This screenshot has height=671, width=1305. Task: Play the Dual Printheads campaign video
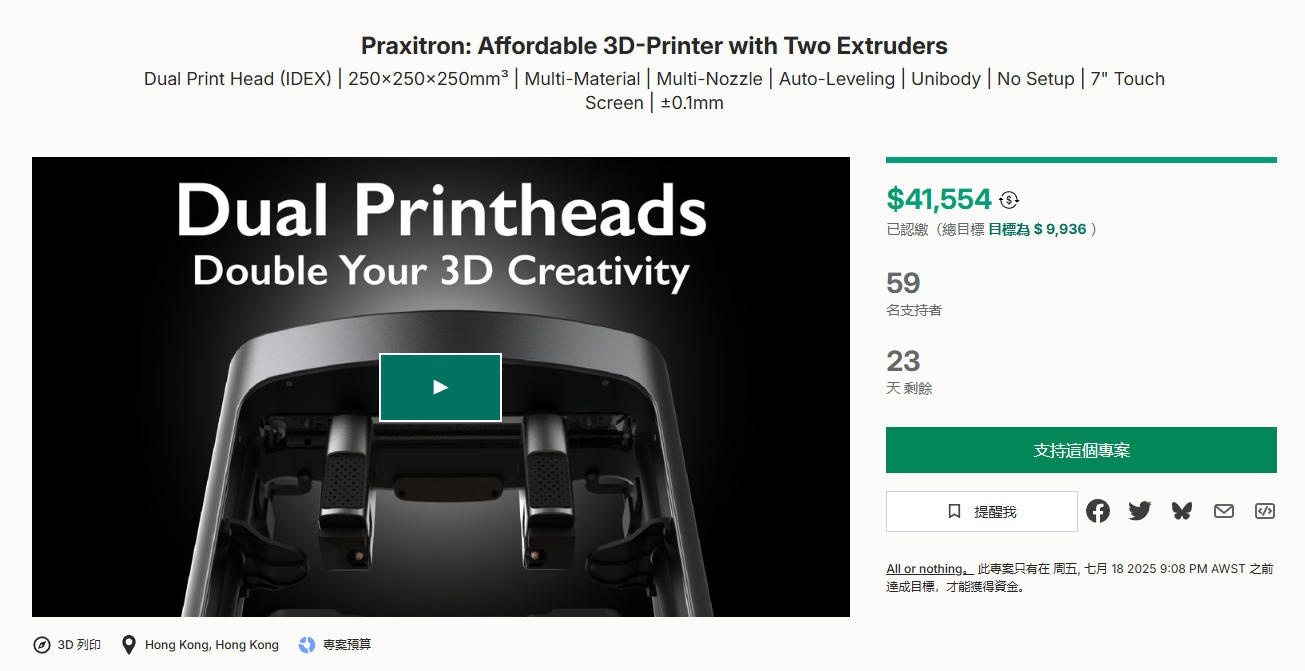click(x=440, y=388)
